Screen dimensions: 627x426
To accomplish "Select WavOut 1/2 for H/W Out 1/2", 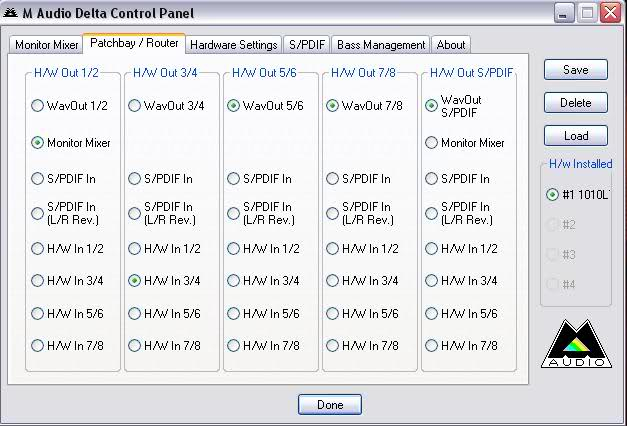I will pyautogui.click(x=38, y=105).
